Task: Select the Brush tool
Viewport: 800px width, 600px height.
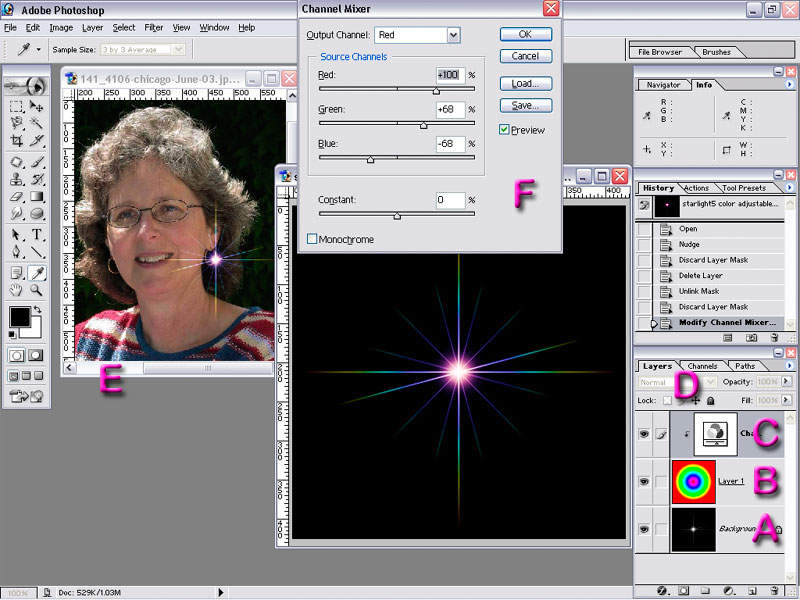Action: pos(36,162)
